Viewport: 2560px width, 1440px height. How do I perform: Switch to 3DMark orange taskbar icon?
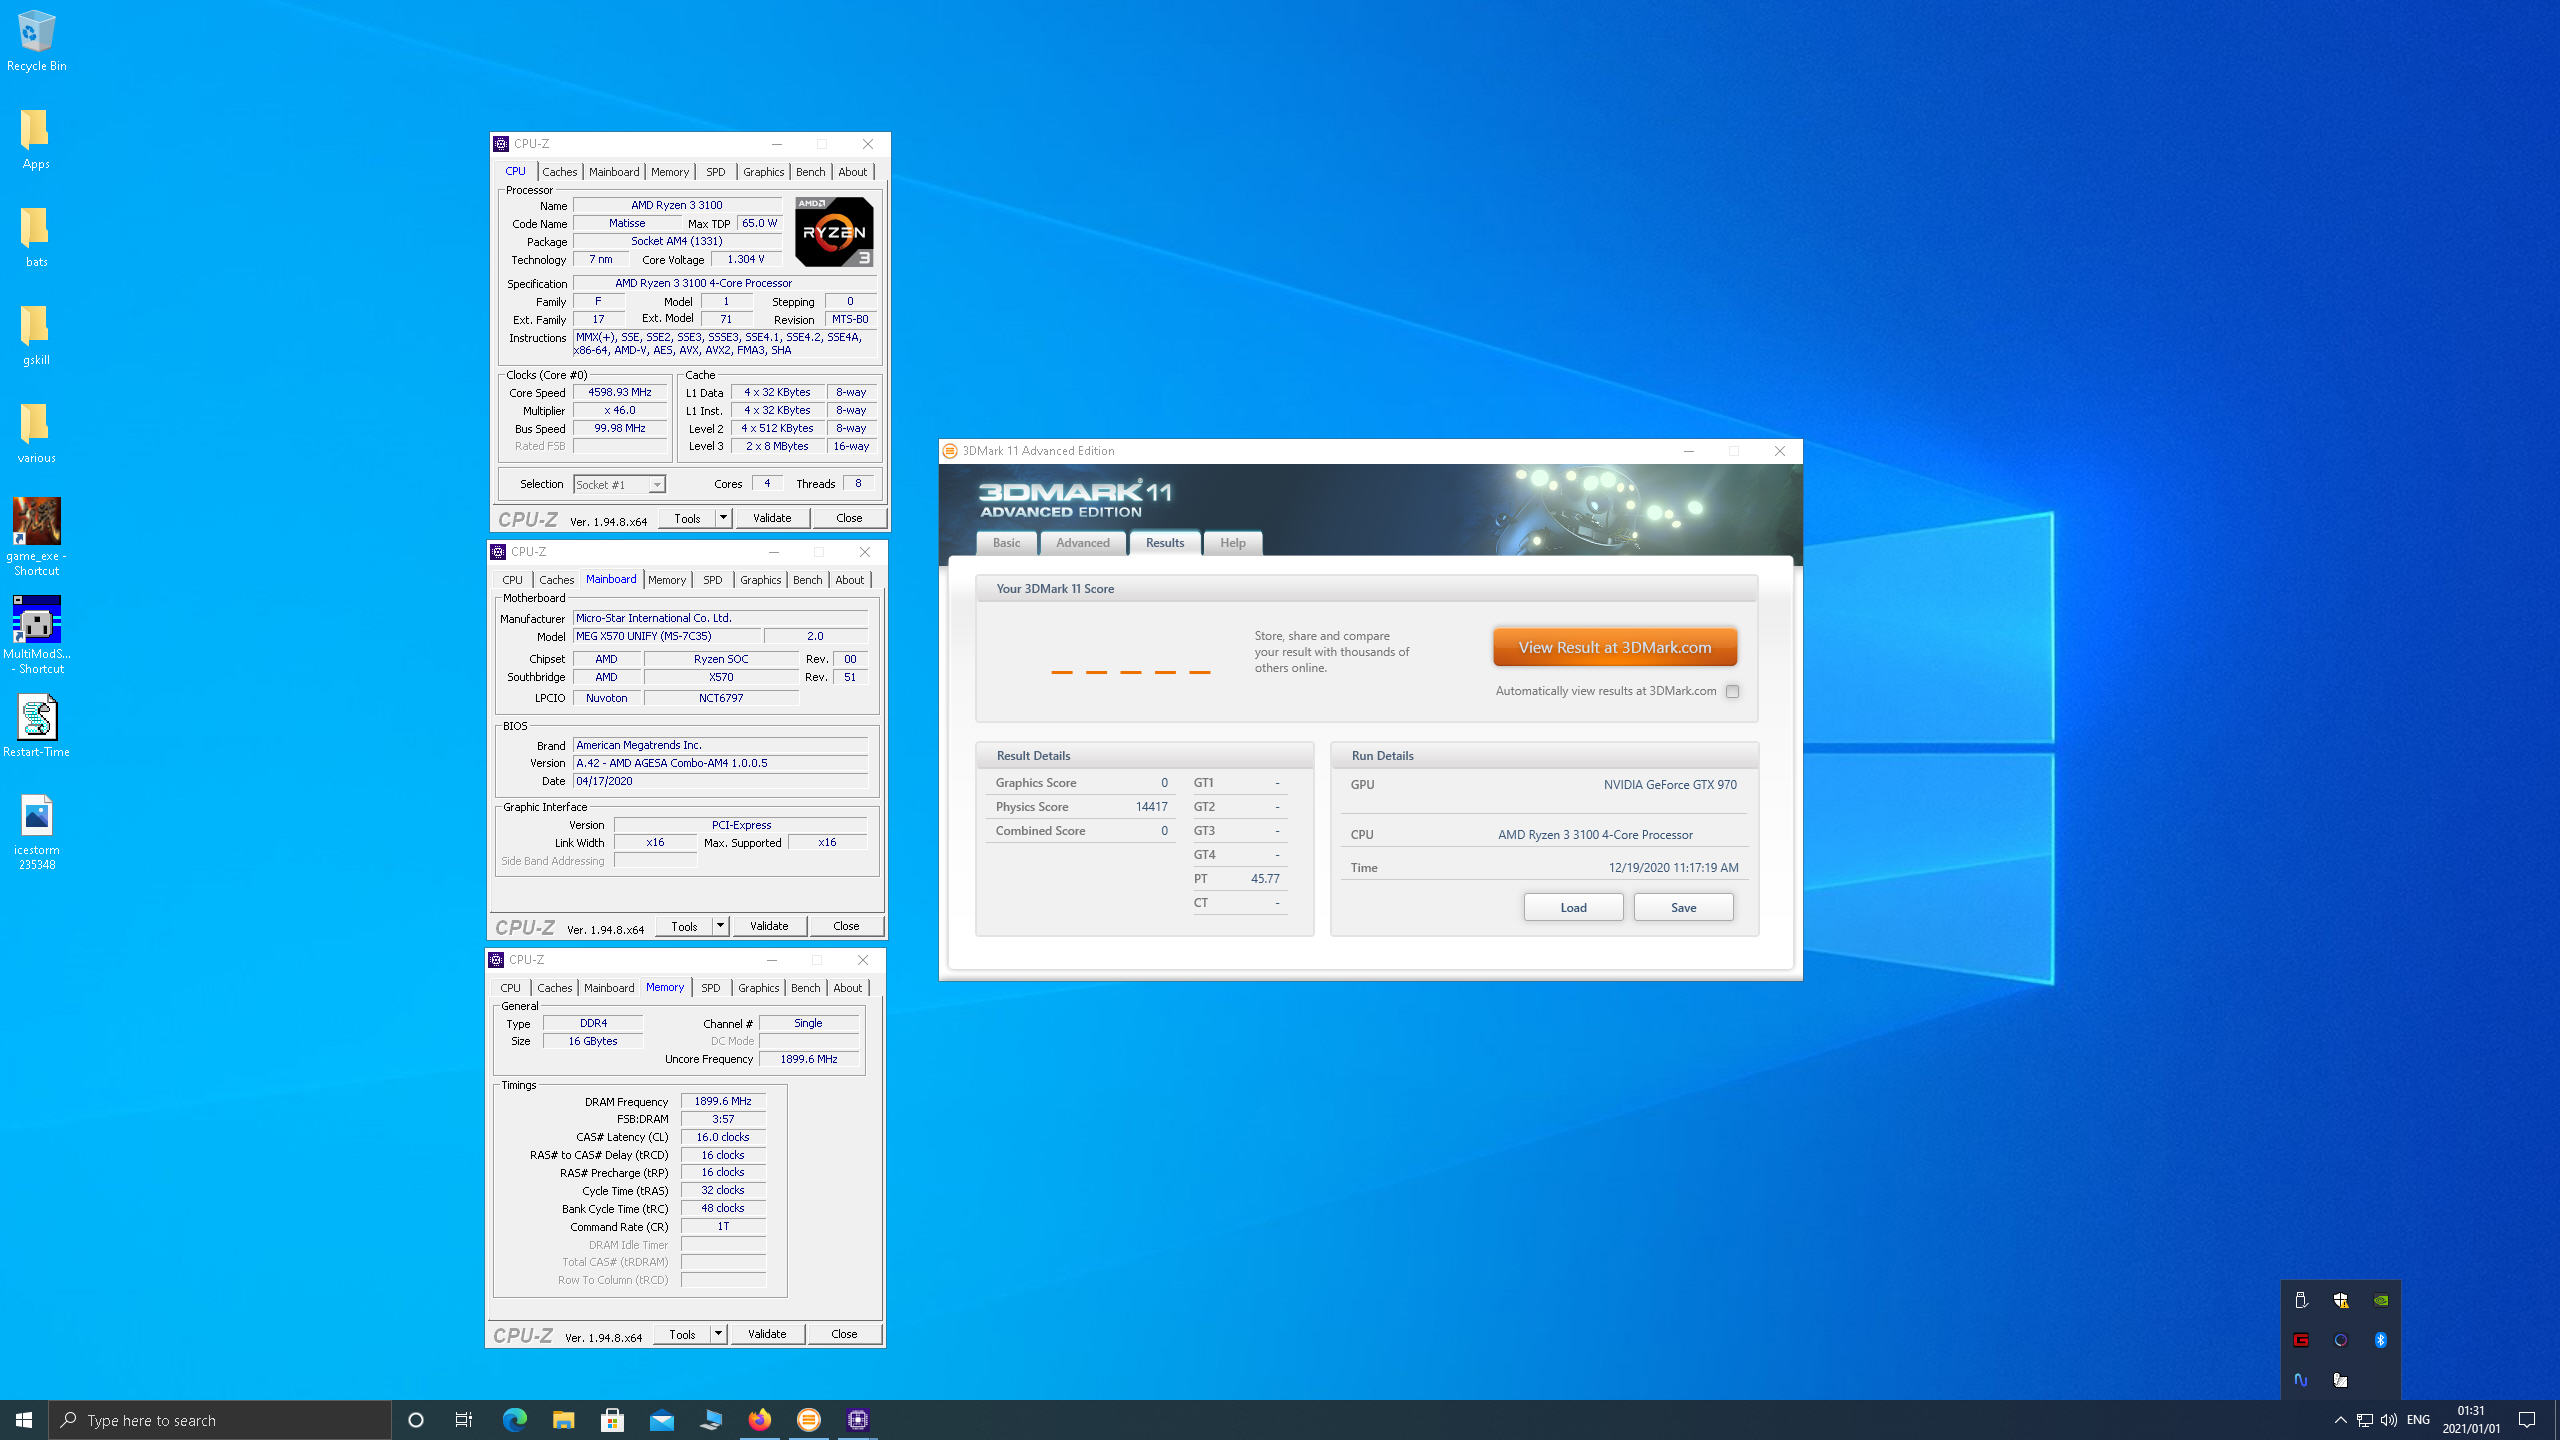[x=809, y=1420]
